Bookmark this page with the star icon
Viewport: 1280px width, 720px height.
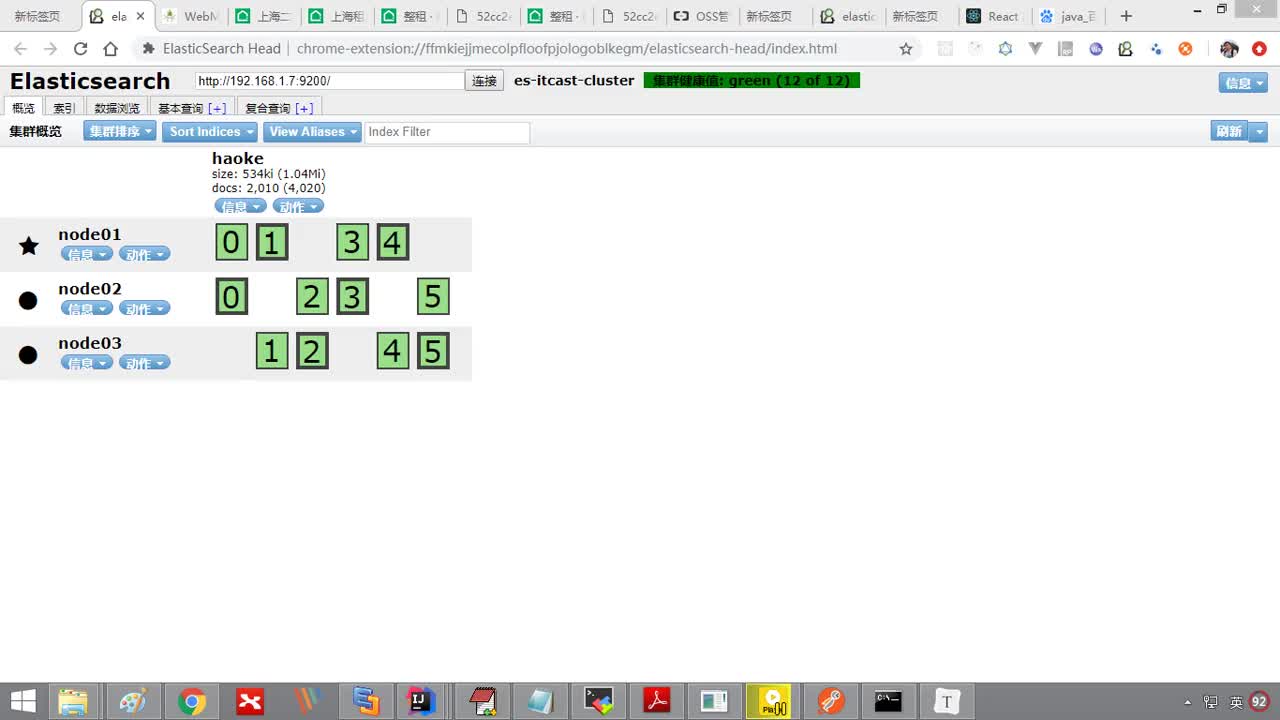pos(906,48)
